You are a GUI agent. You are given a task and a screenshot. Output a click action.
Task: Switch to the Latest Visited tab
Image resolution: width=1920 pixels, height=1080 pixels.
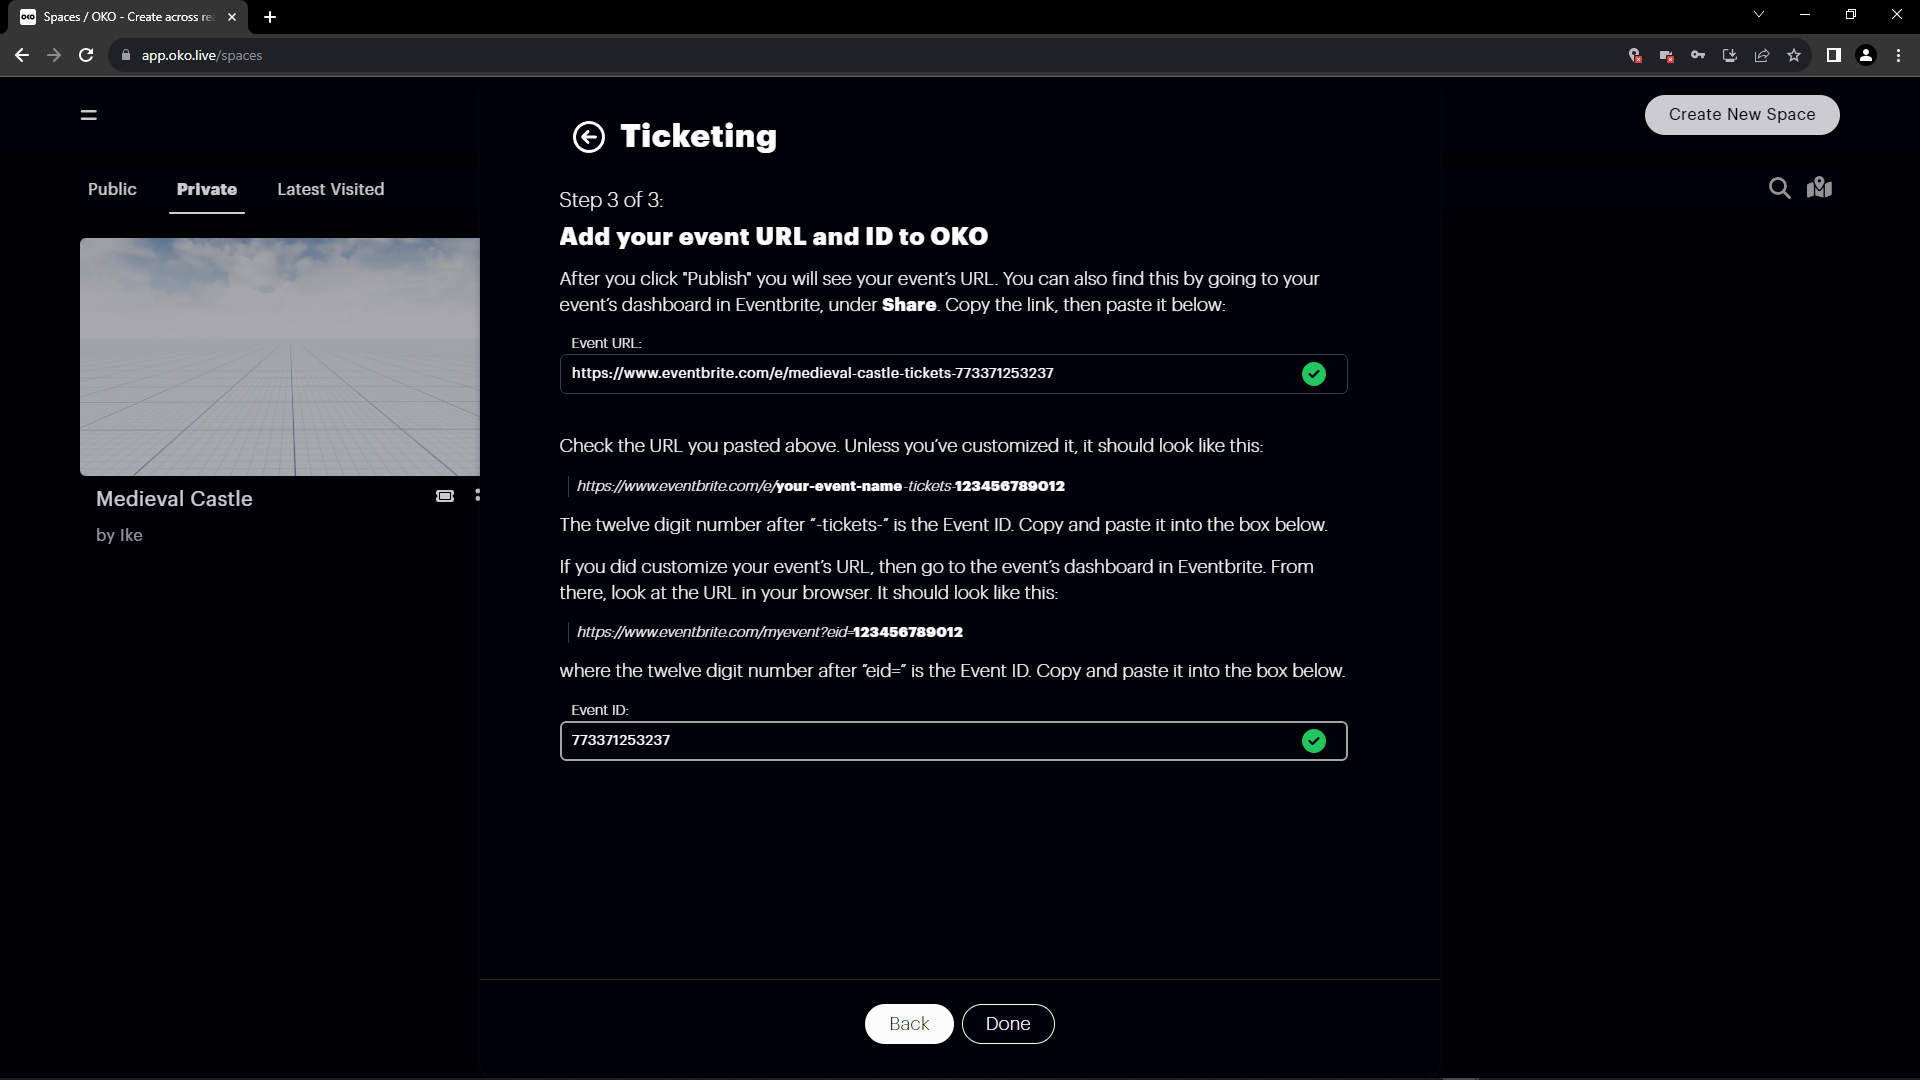click(330, 189)
